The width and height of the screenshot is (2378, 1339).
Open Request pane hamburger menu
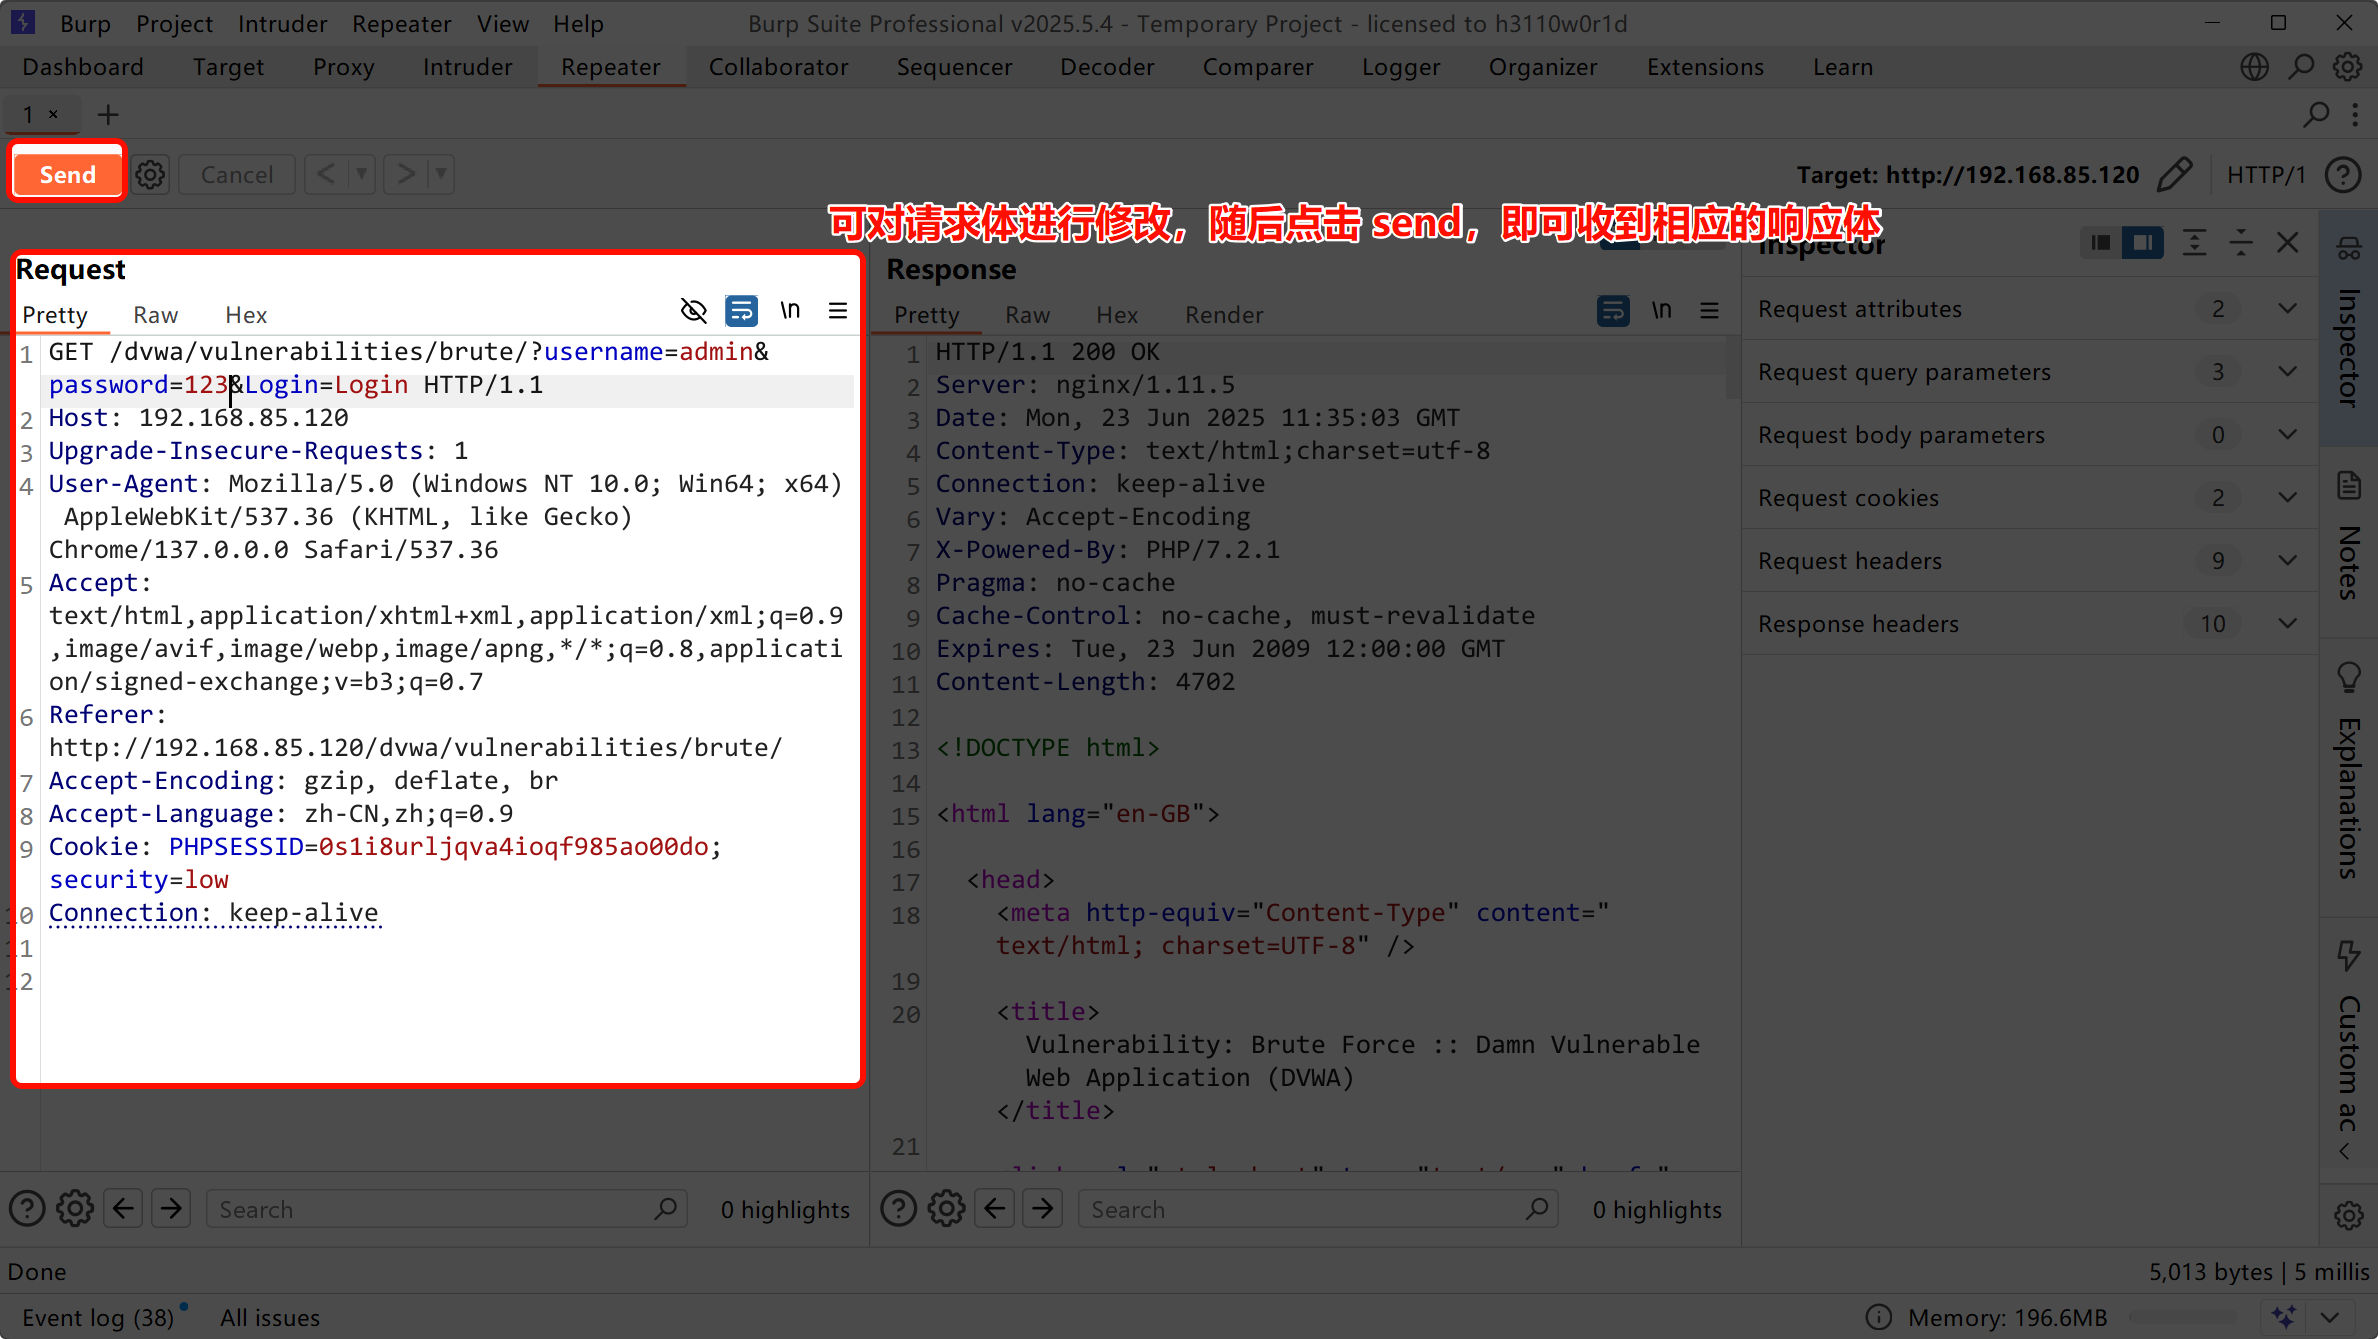pos(838,311)
